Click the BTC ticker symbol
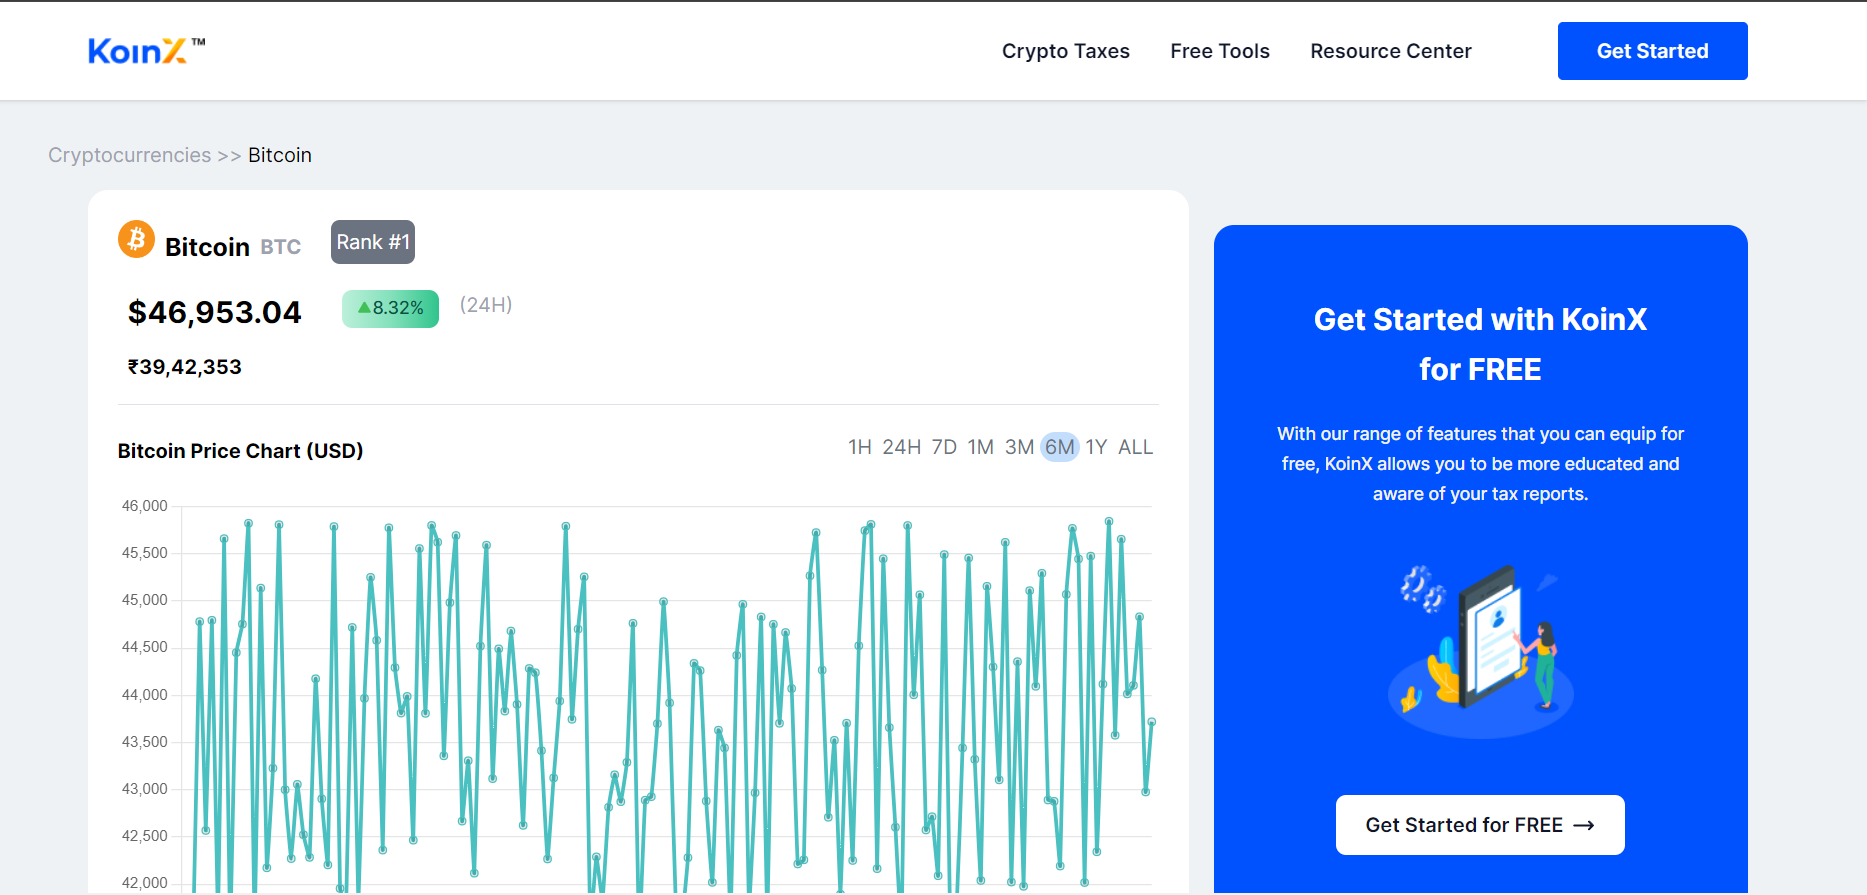This screenshot has height=895, width=1867. pos(281,247)
